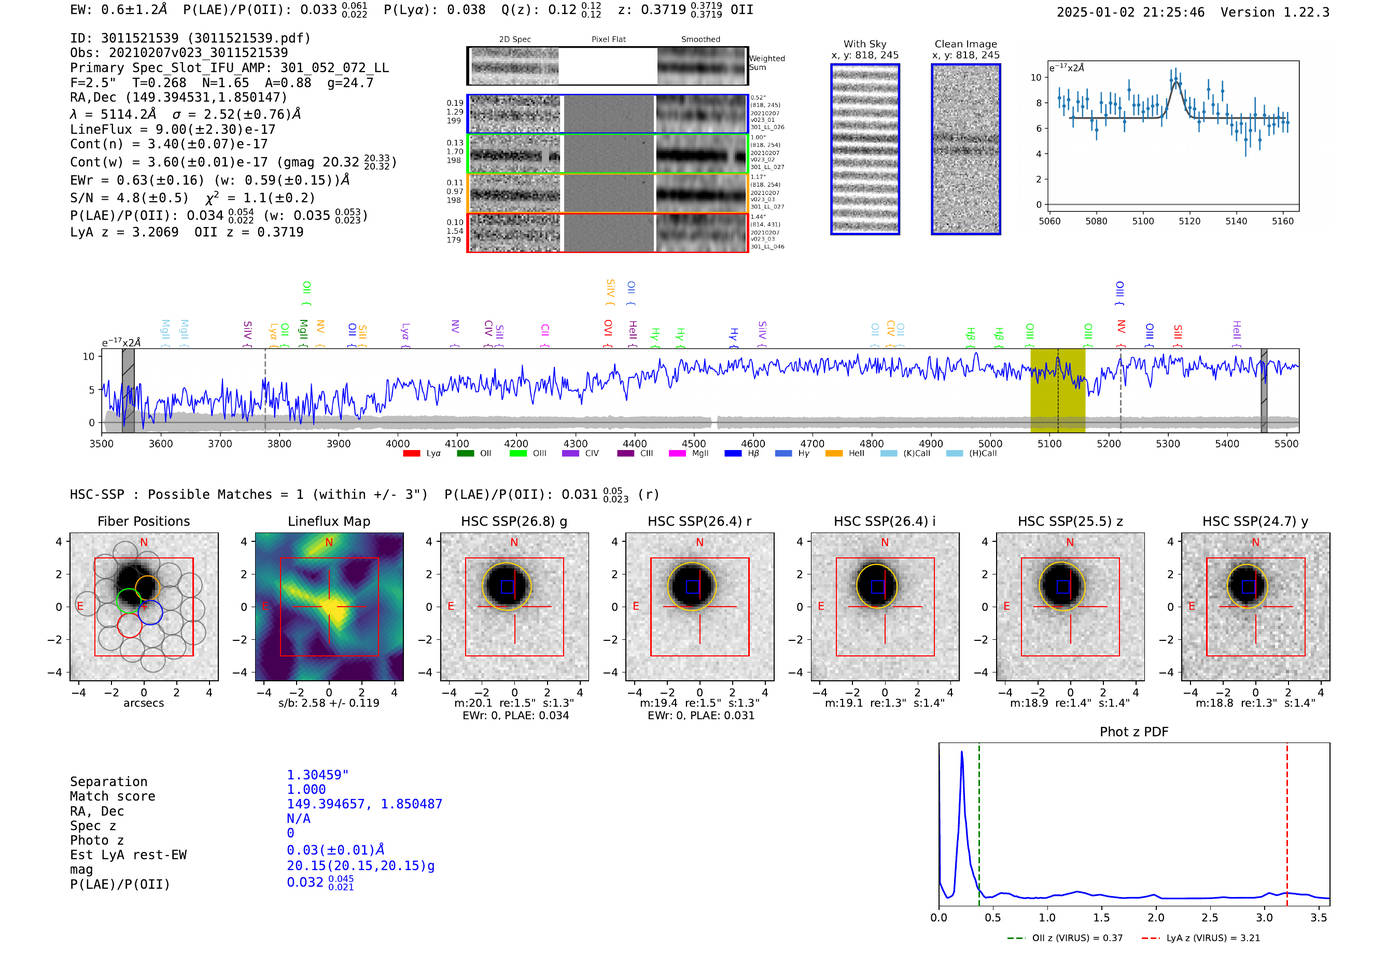Click the blue Hβ legend swatch
This screenshot has height=953, width=1400.
tap(733, 454)
